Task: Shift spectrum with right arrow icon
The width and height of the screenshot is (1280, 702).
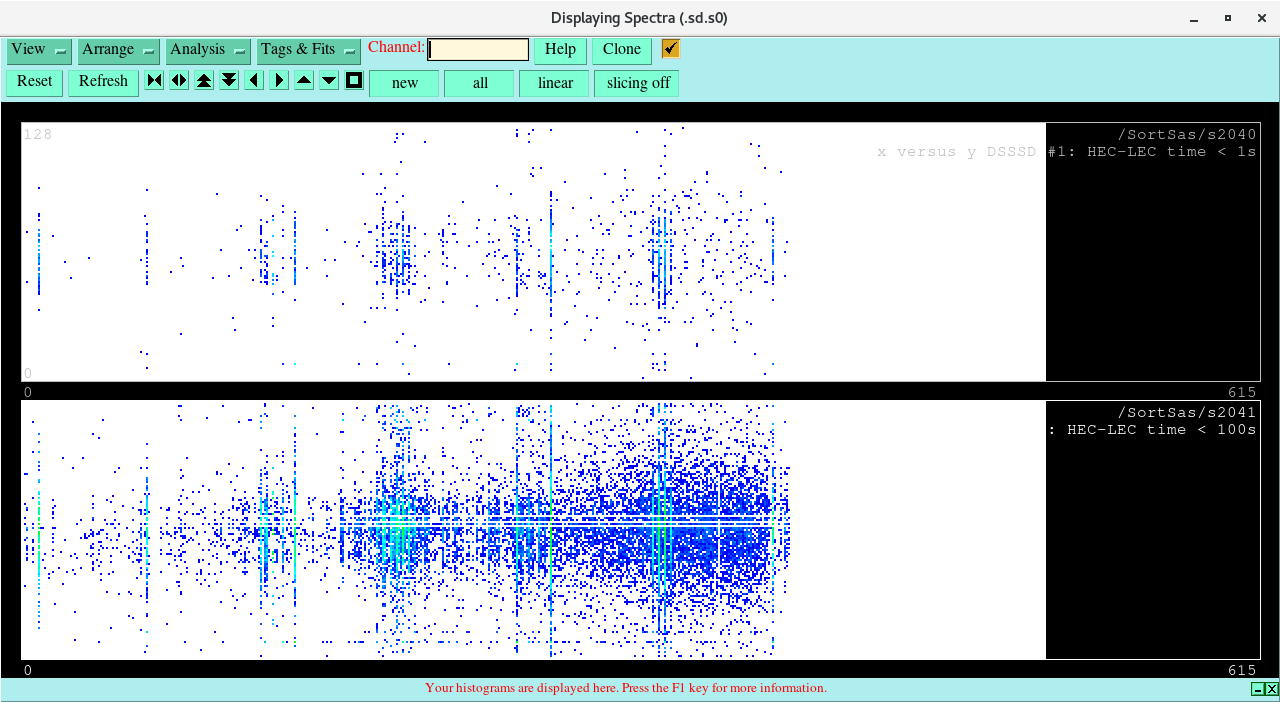Action: point(279,81)
